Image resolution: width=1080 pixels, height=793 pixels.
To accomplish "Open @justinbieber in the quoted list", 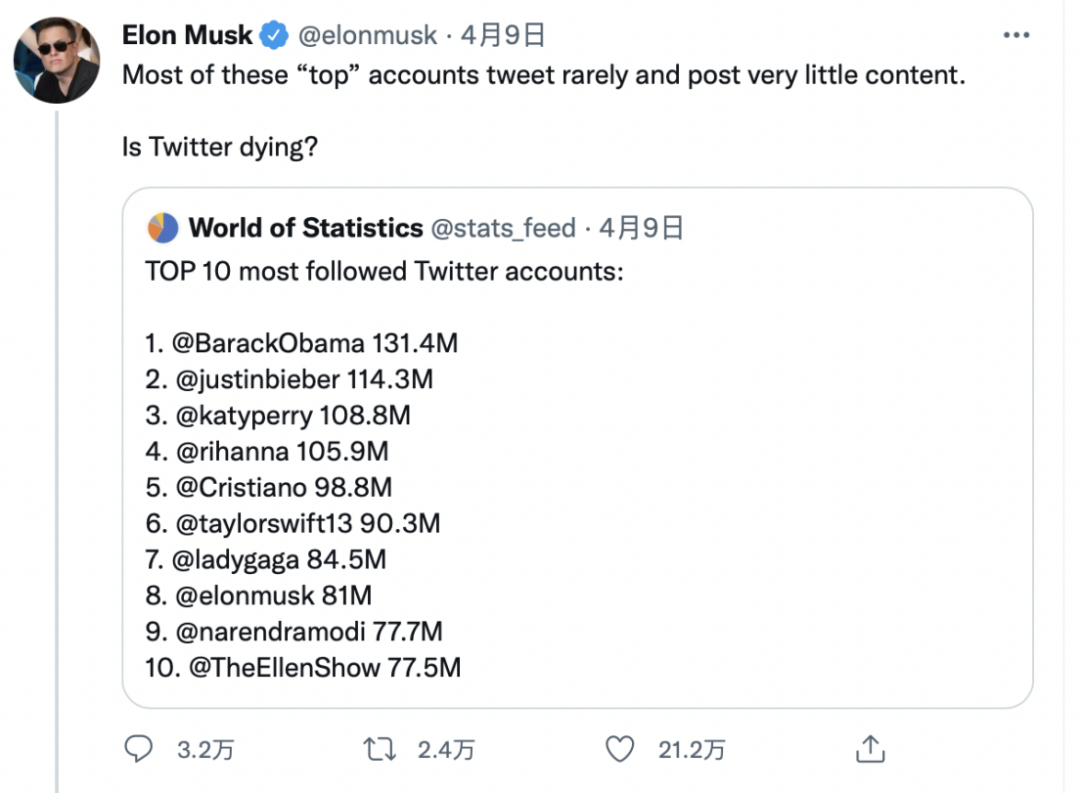I will click(258, 380).
